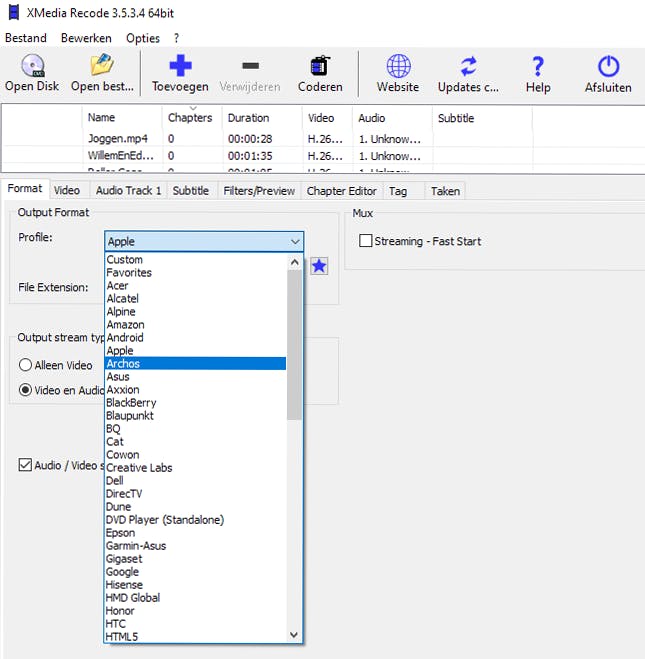Click the Verwijderen minus icon
The image size is (645, 659).
coord(250,66)
